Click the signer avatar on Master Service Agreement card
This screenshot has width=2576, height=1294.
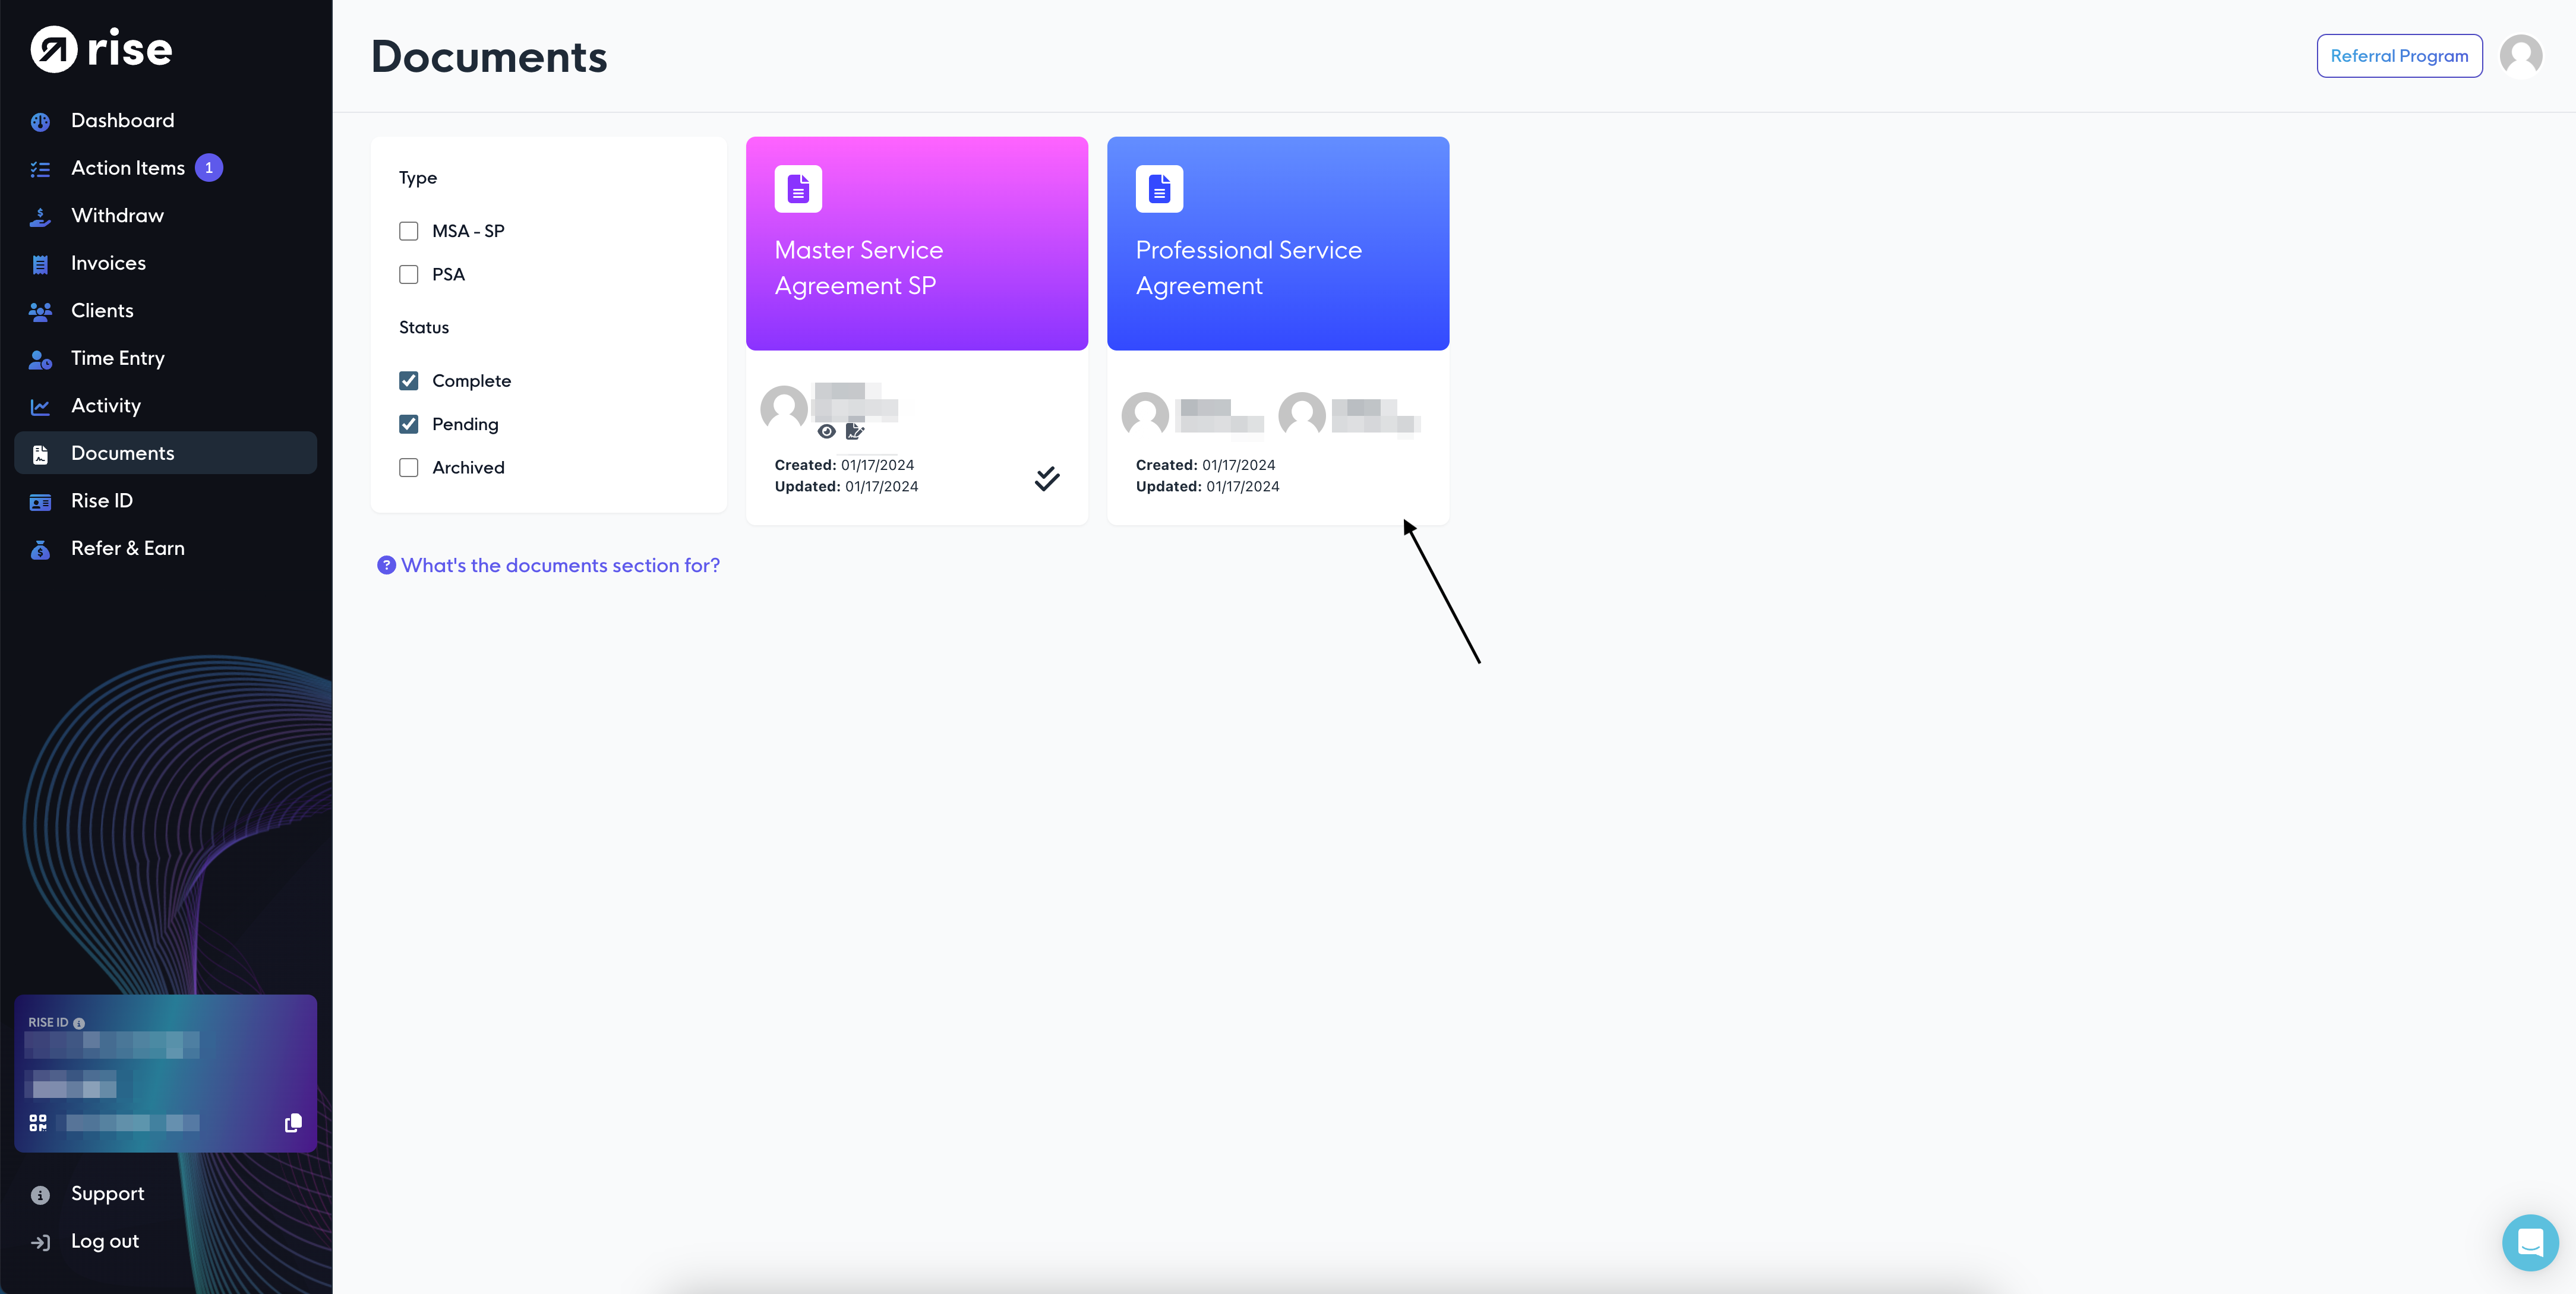click(783, 409)
